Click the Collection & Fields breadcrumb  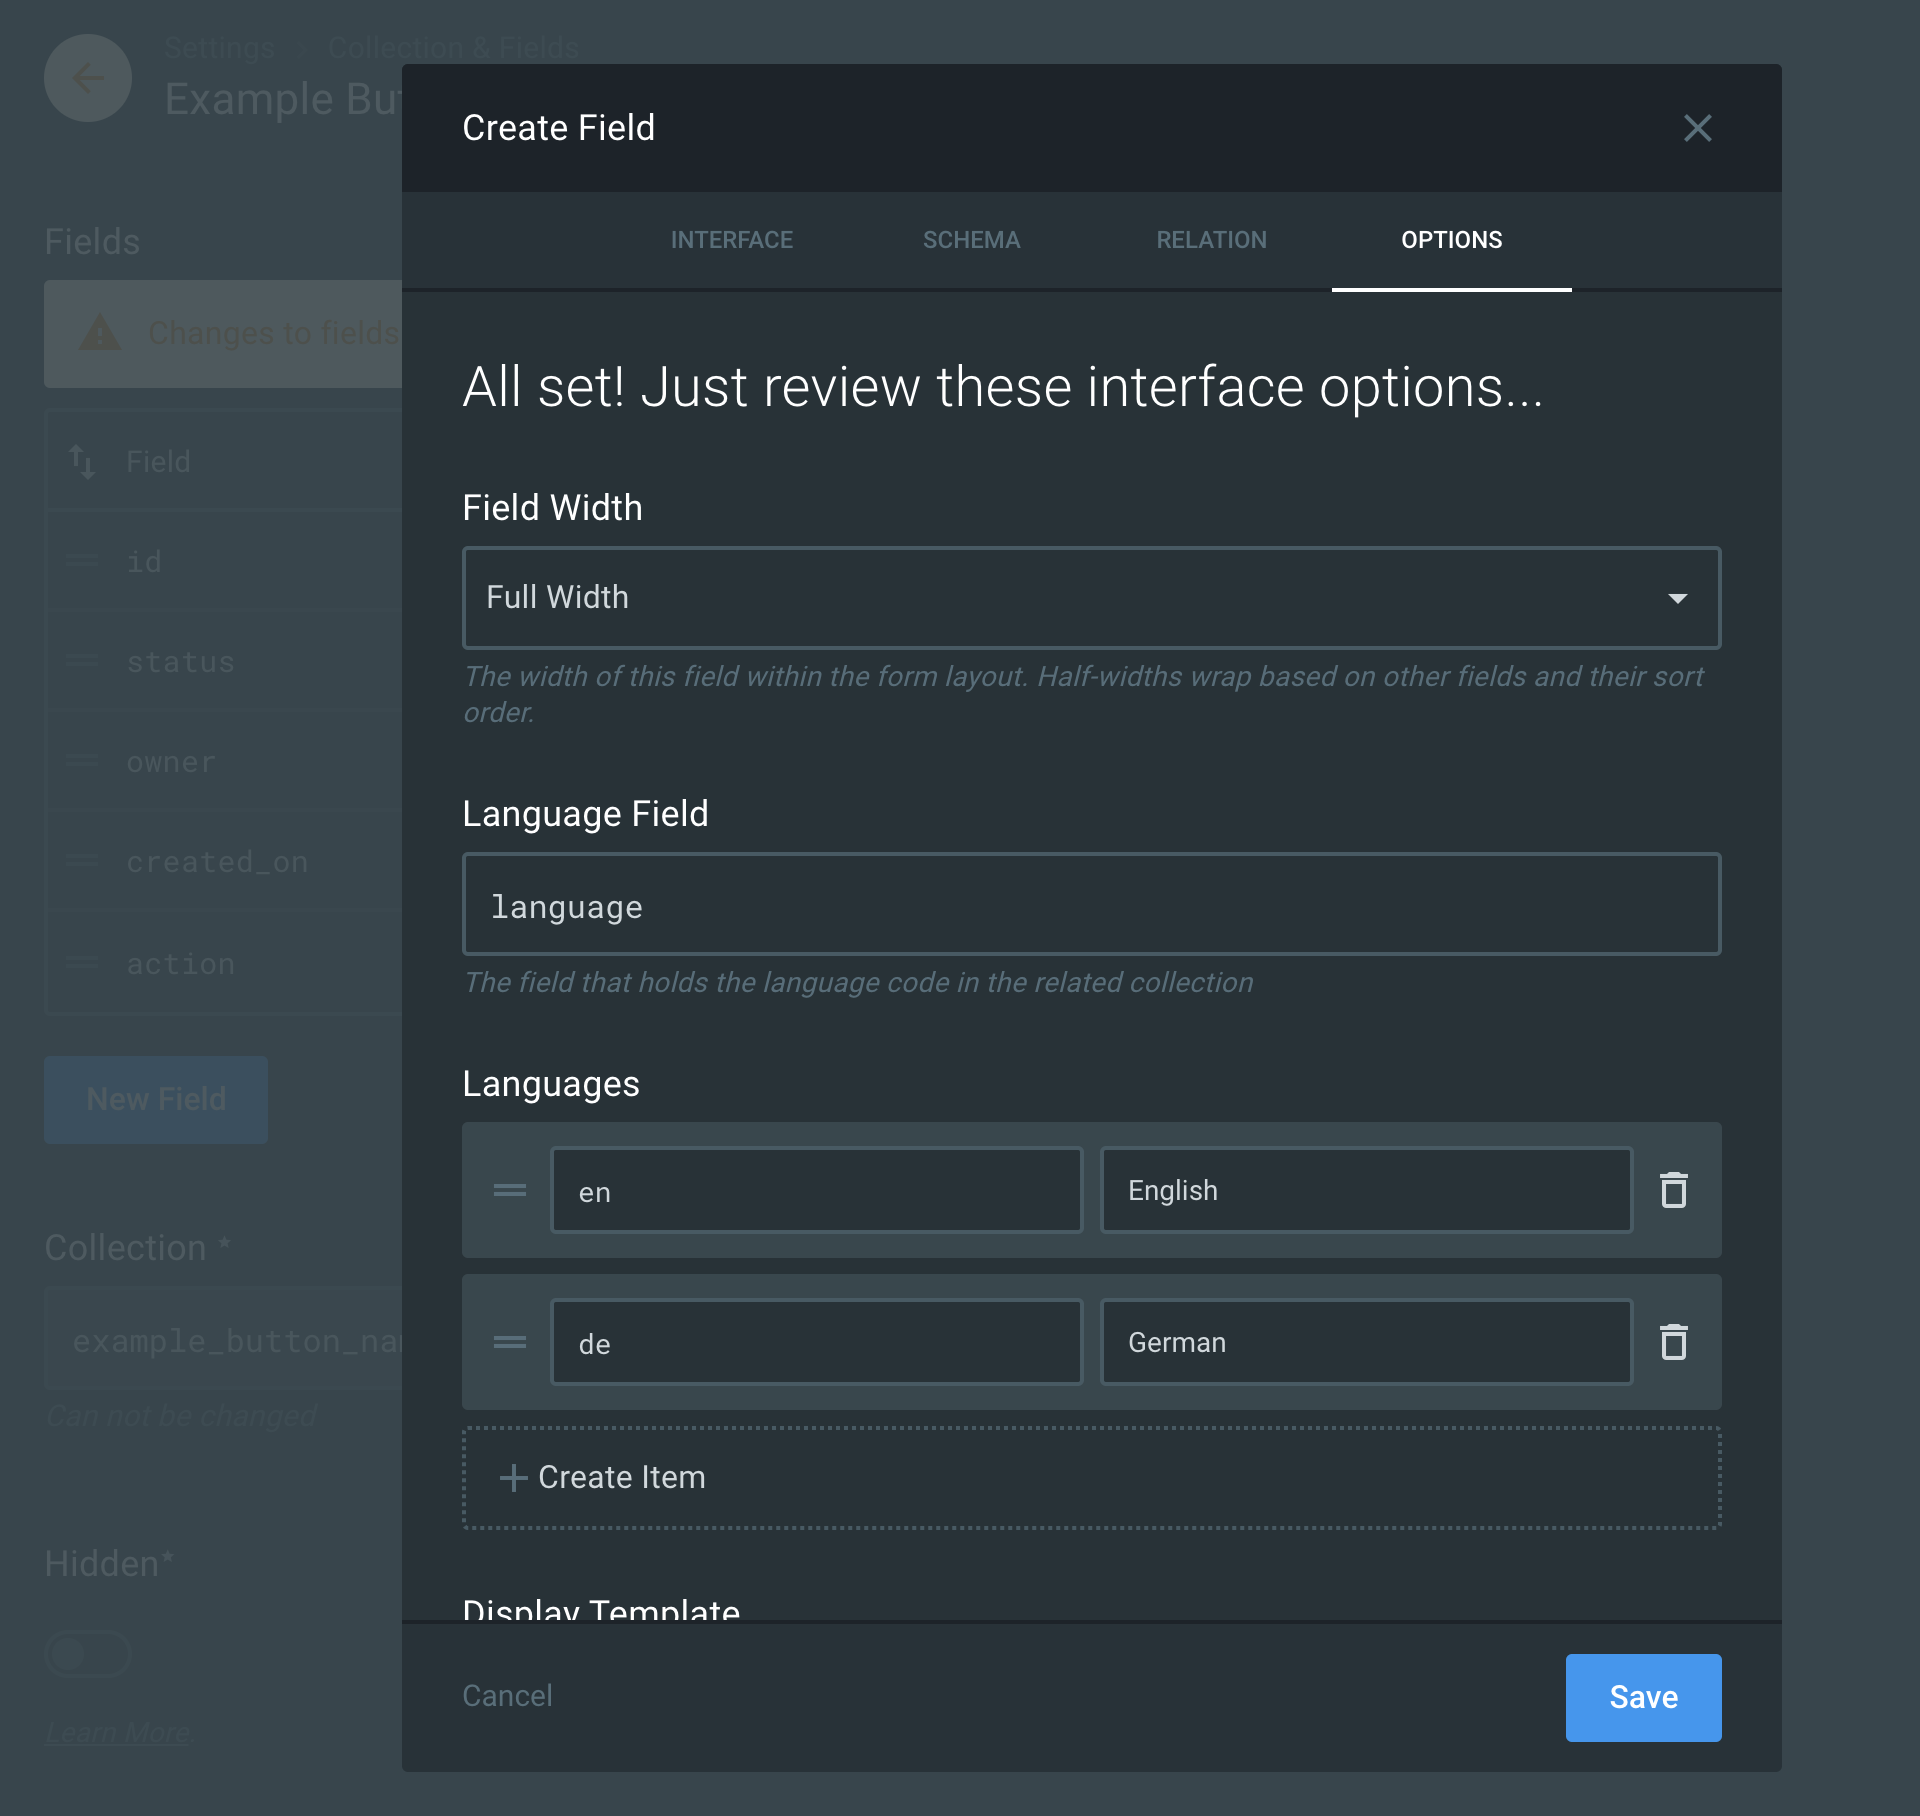[x=454, y=48]
